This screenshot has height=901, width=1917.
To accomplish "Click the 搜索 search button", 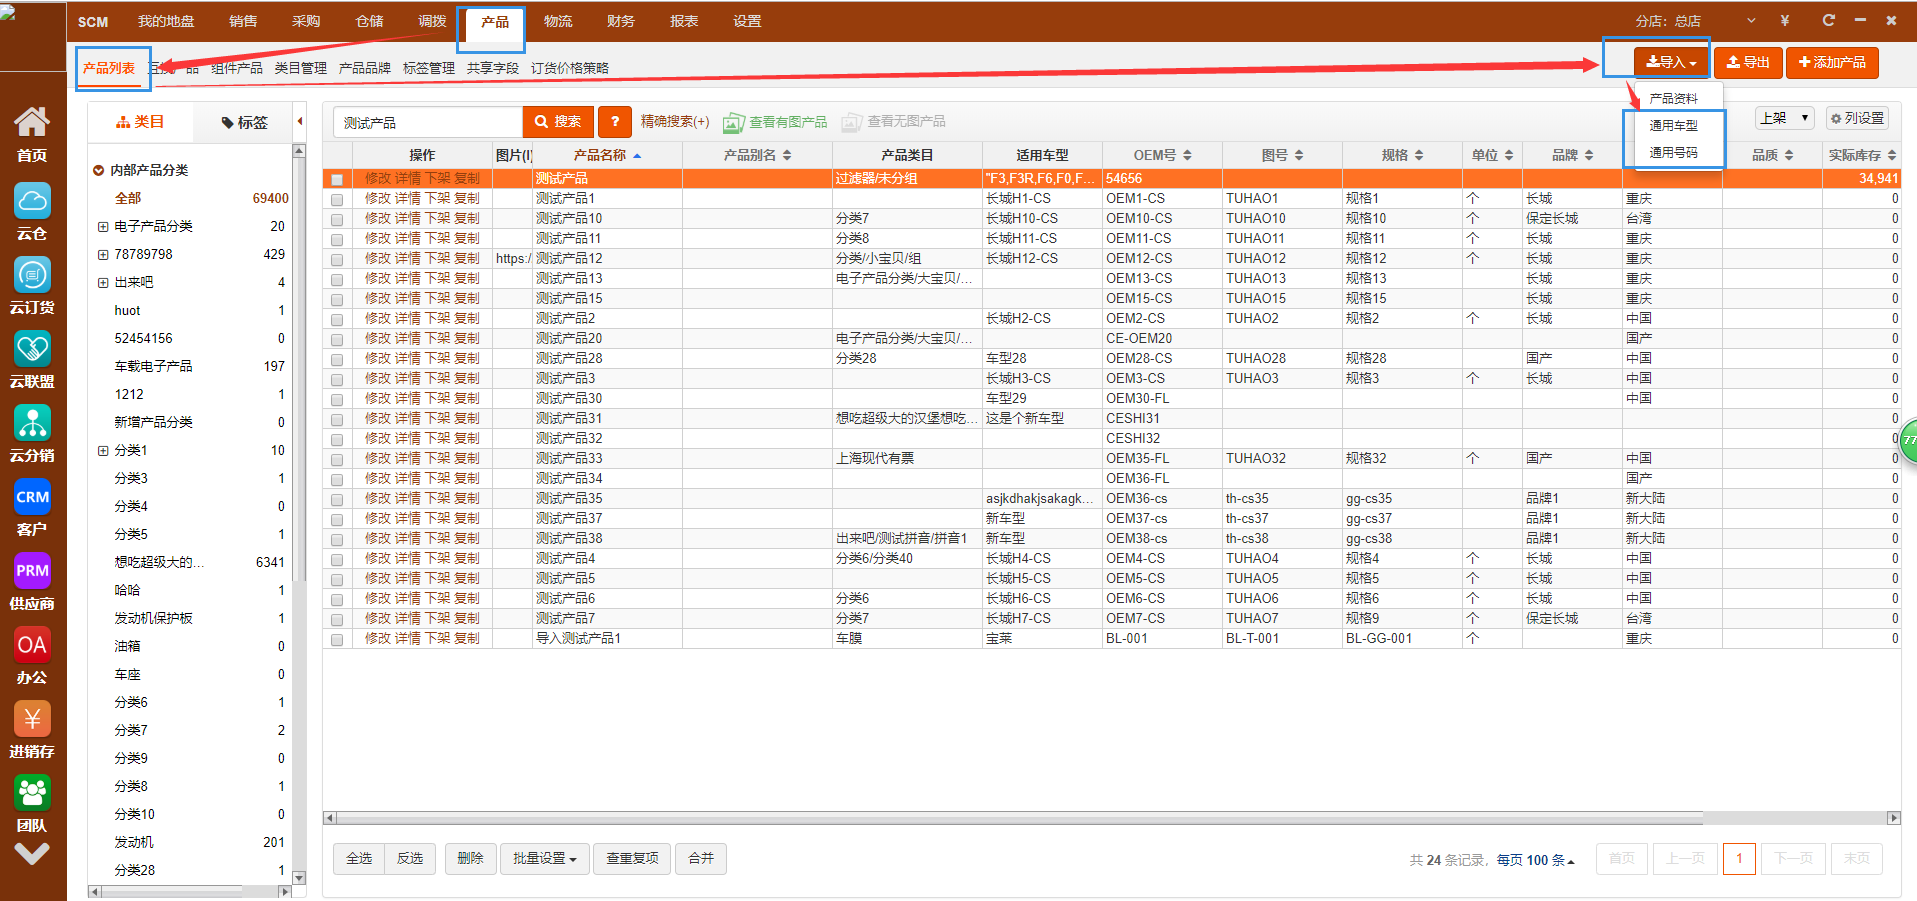I will pos(558,122).
